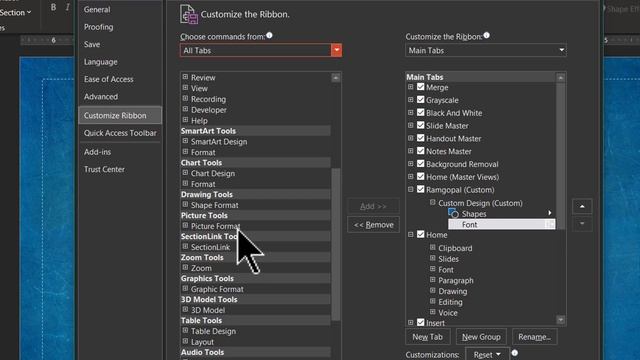The image size is (640, 360).
Task: Click the Italic icon in the PowerPoint ribbon
Action: pos(67,7)
